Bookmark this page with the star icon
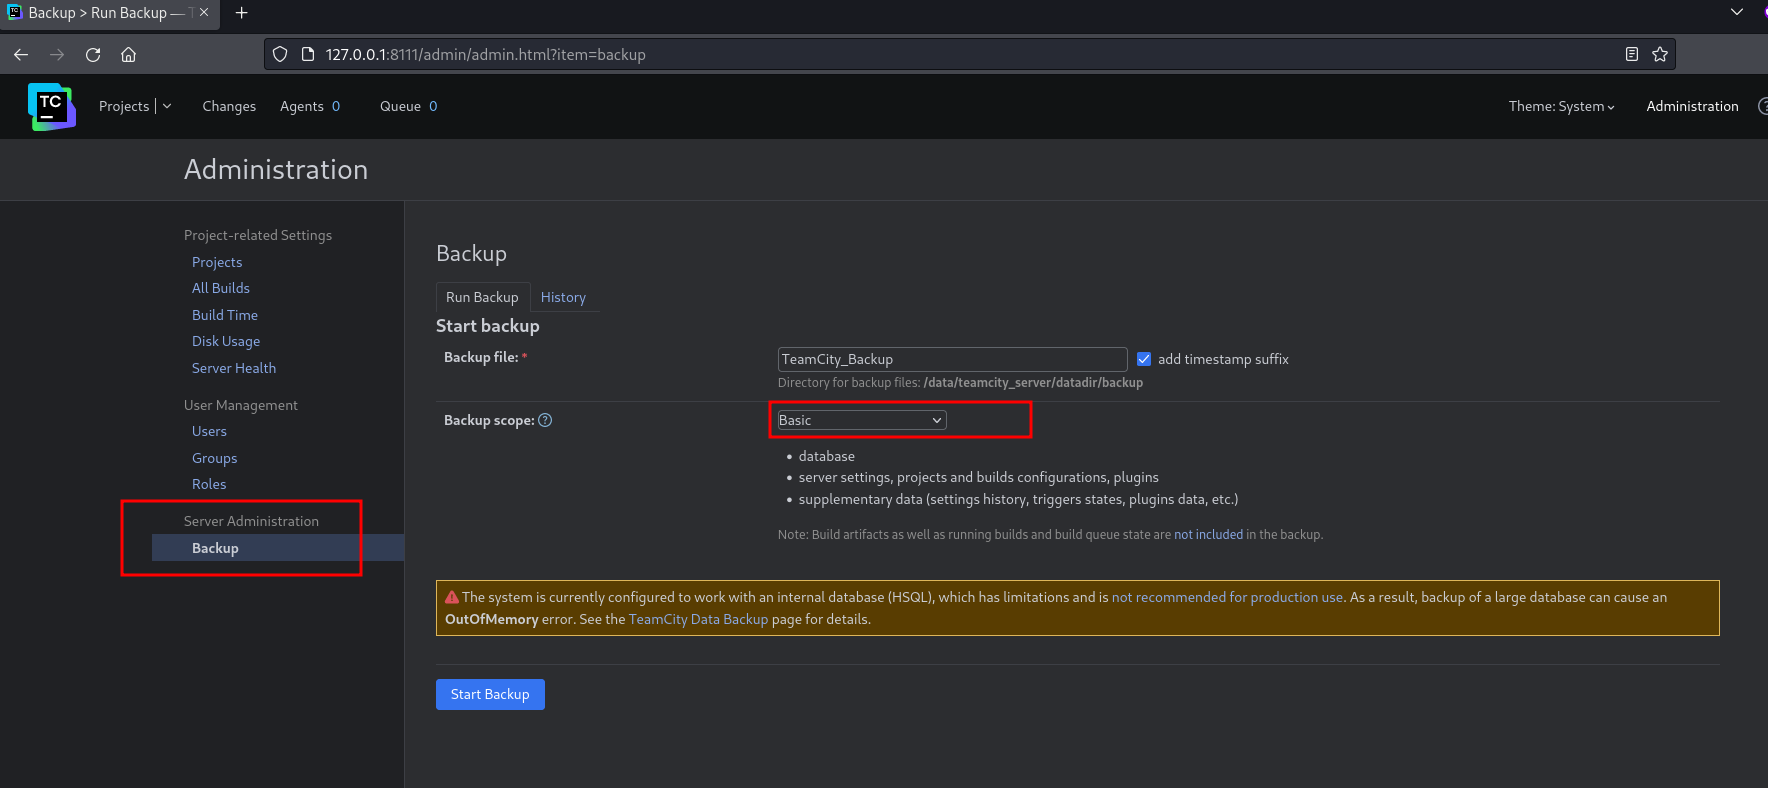This screenshot has width=1768, height=788. (x=1660, y=55)
